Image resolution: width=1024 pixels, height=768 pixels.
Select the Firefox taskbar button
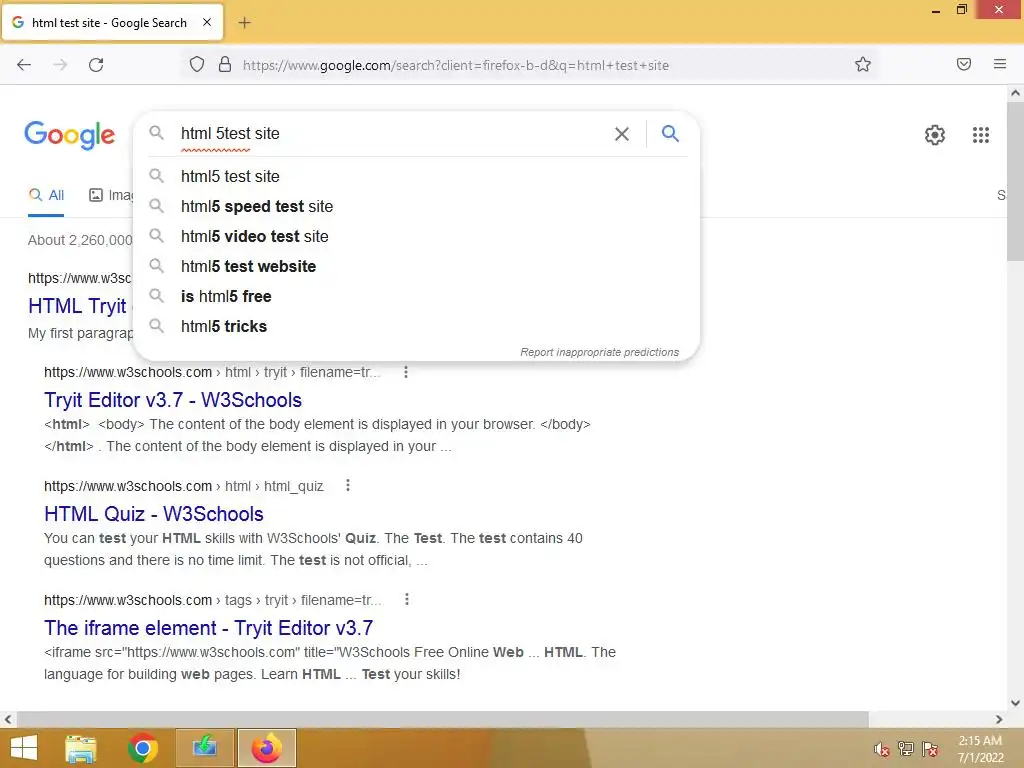coord(266,748)
